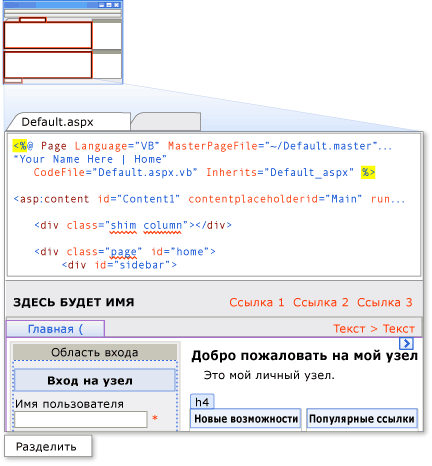Select the empty tab next to Default.aspx
The height and width of the screenshot is (466, 432).
coord(166,122)
